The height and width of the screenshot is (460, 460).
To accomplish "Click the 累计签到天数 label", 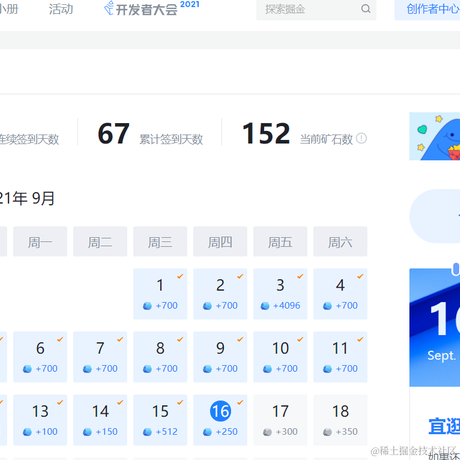I will [171, 139].
